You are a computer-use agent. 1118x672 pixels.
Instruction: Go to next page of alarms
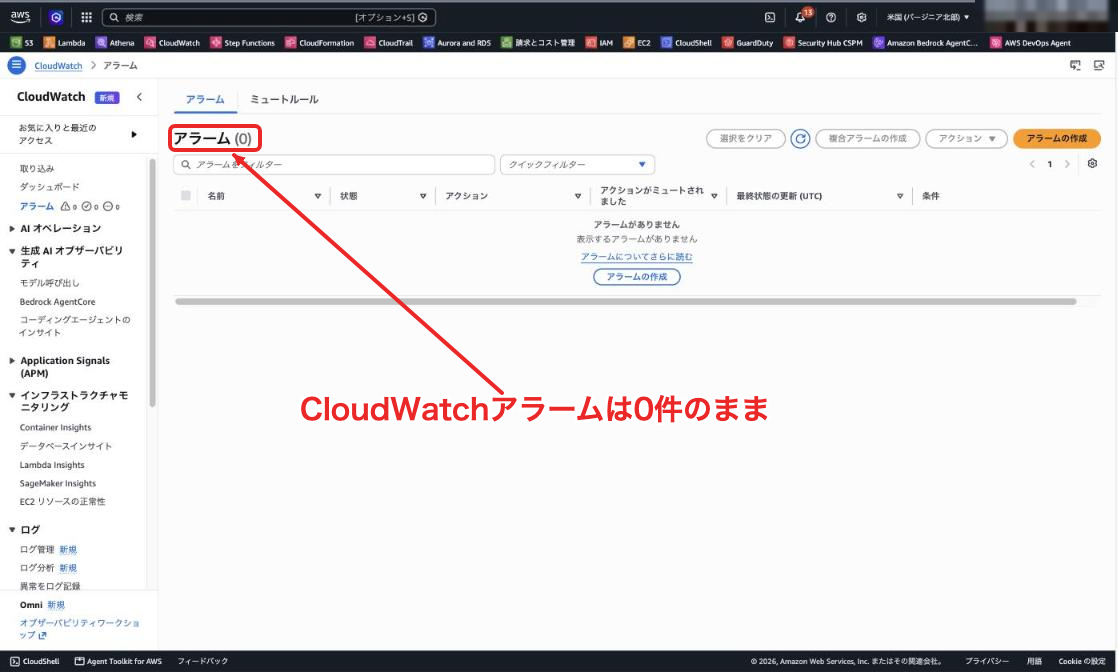click(x=1067, y=164)
